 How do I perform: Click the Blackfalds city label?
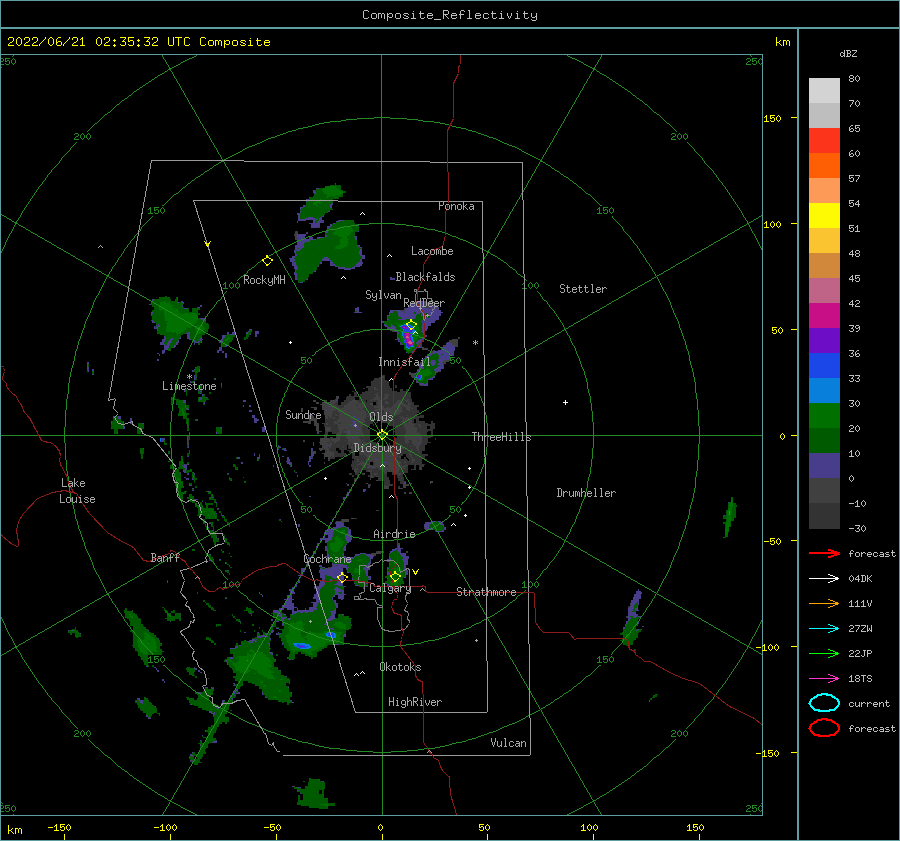(x=425, y=277)
